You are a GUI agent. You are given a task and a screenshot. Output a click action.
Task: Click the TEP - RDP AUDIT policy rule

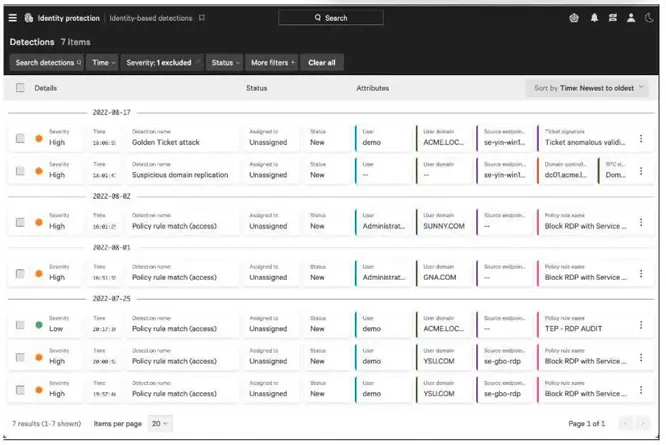573,329
